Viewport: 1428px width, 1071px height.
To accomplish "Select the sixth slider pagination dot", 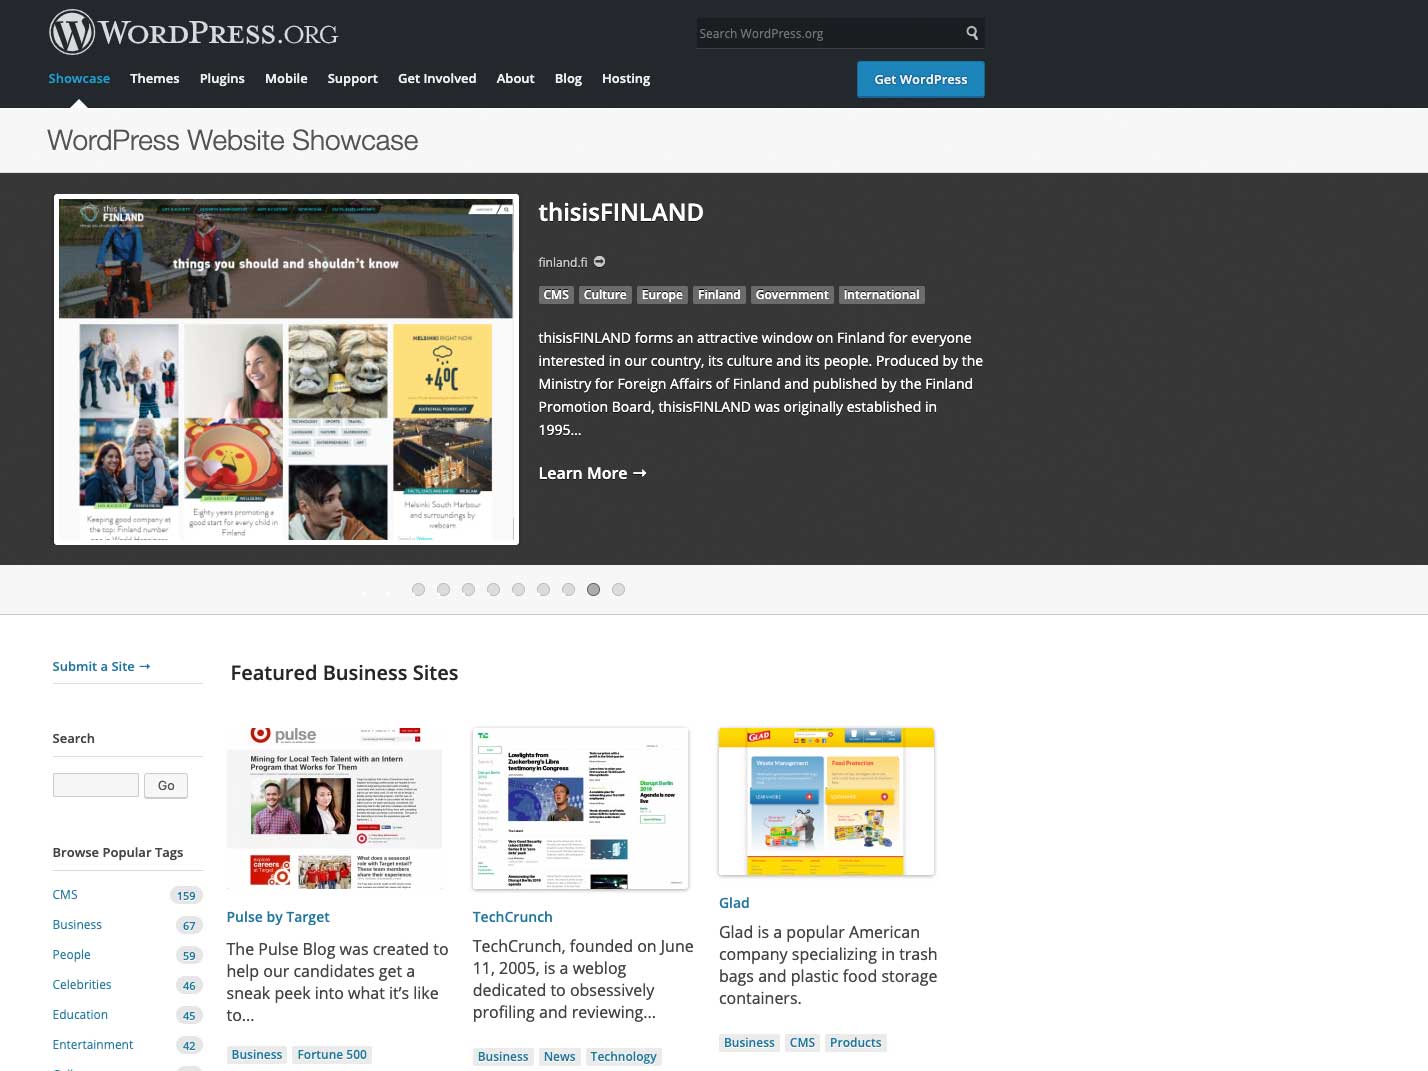I will [x=544, y=590].
